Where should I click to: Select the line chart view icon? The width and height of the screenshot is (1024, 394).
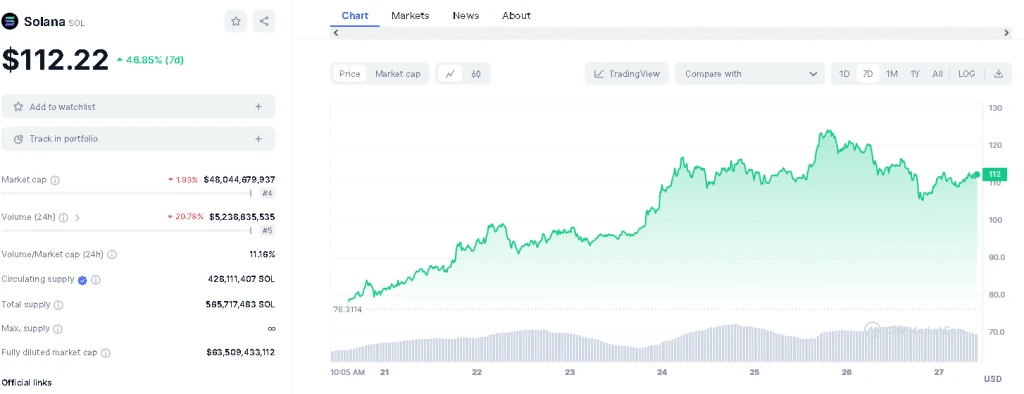click(x=450, y=74)
